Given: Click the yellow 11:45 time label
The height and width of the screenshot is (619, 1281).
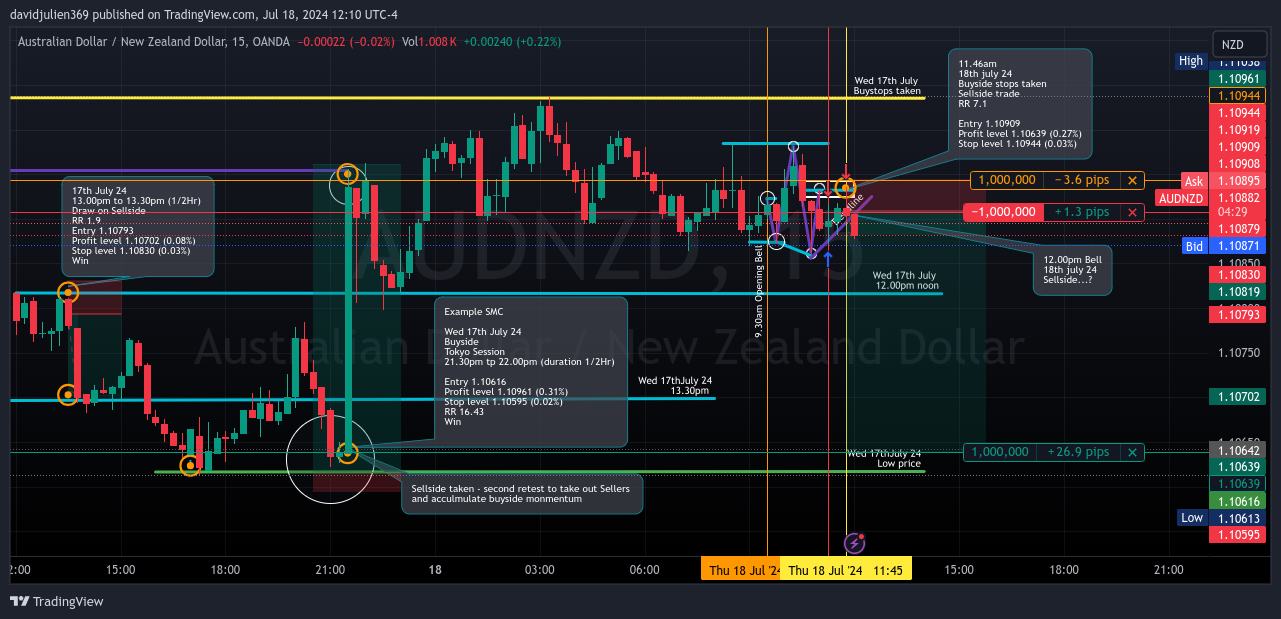Looking at the screenshot, I should coord(846,570).
